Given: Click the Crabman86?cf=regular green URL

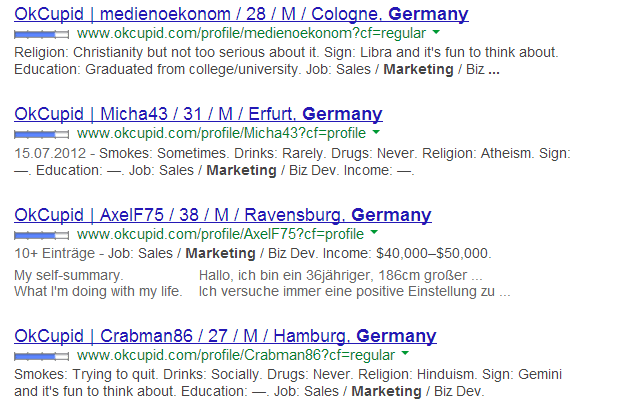Looking at the screenshot, I should click(x=236, y=355).
